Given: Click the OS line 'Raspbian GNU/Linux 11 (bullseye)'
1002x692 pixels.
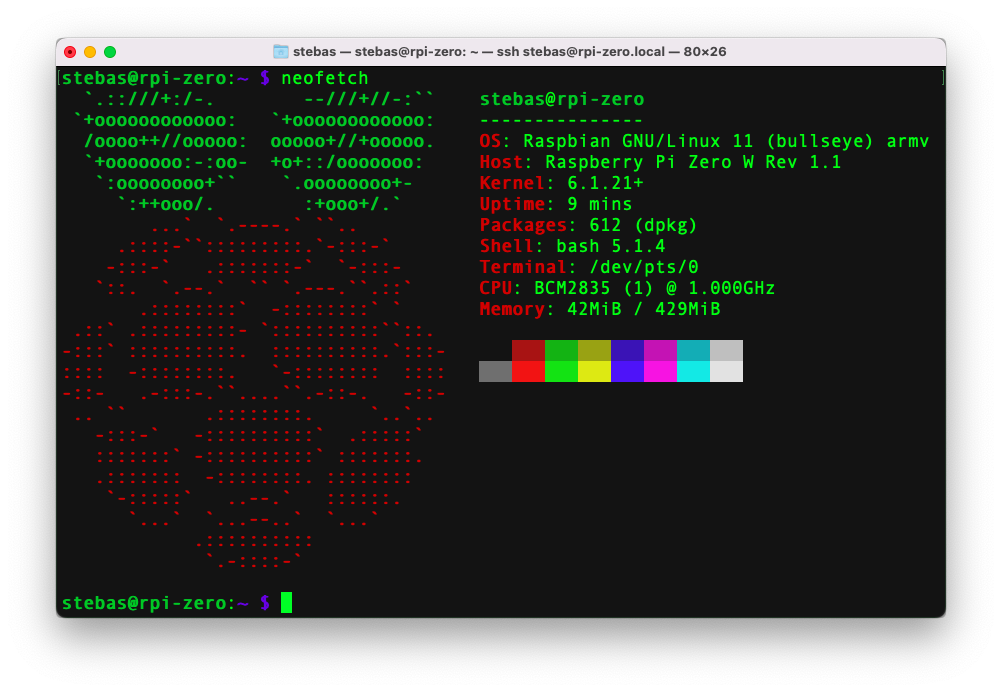Looking at the screenshot, I should [x=698, y=141].
